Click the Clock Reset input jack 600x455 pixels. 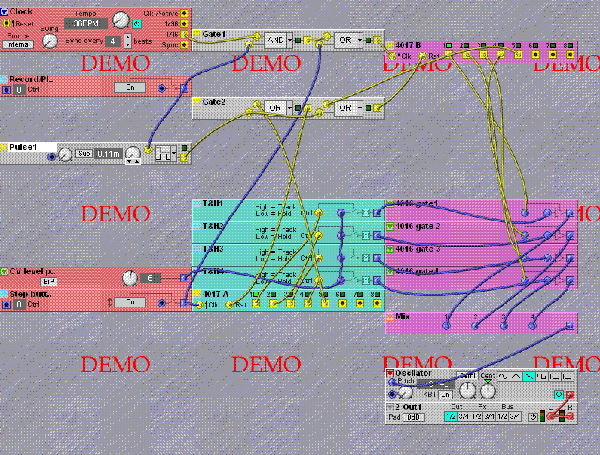click(6, 24)
